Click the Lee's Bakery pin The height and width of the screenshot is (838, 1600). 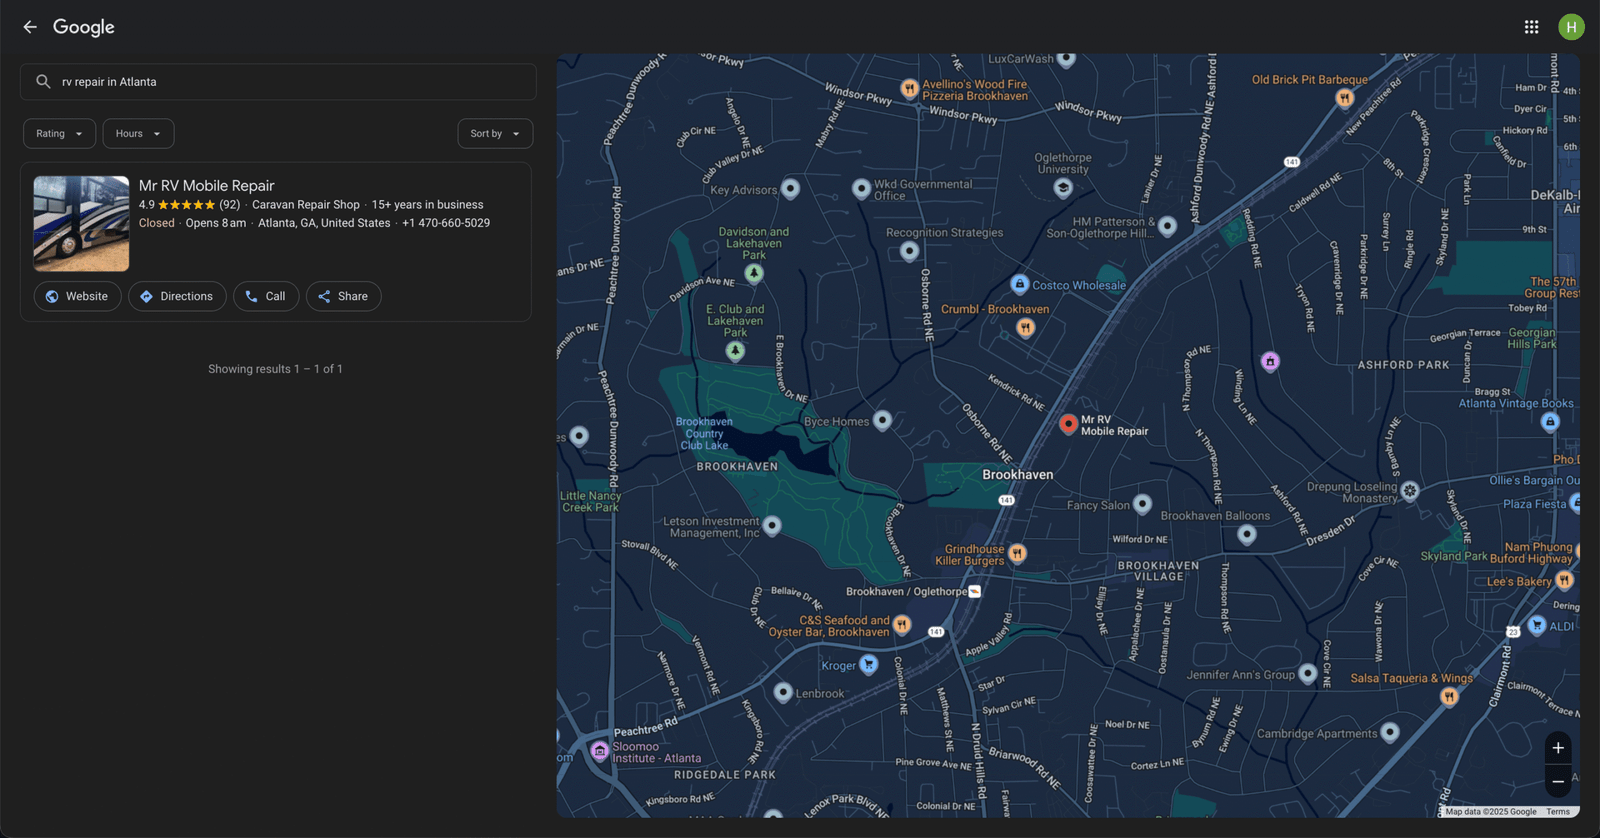click(1564, 580)
